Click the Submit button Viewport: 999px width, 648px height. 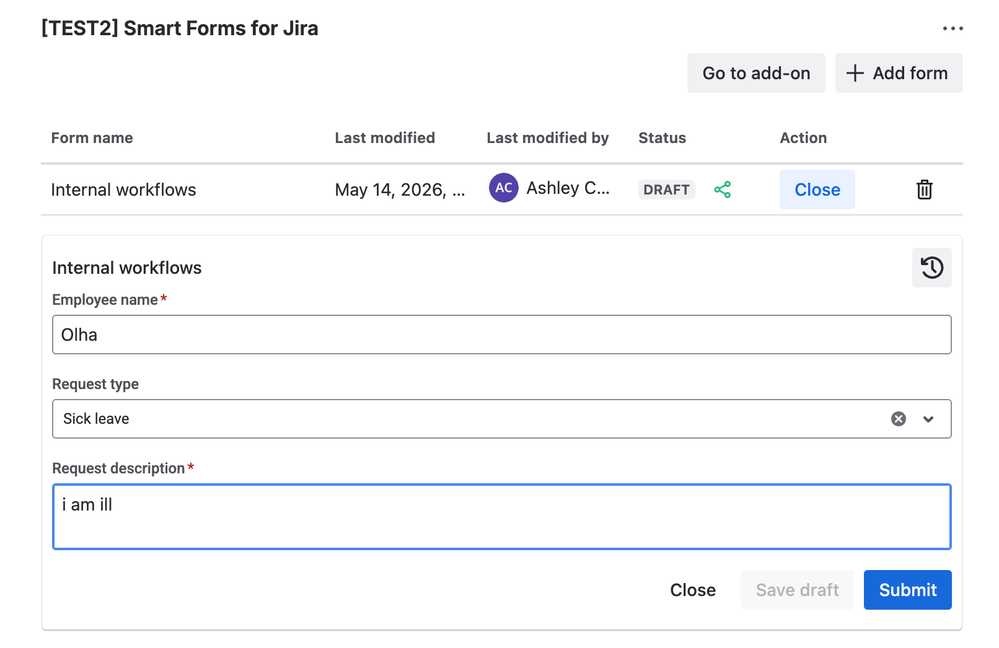click(x=907, y=590)
